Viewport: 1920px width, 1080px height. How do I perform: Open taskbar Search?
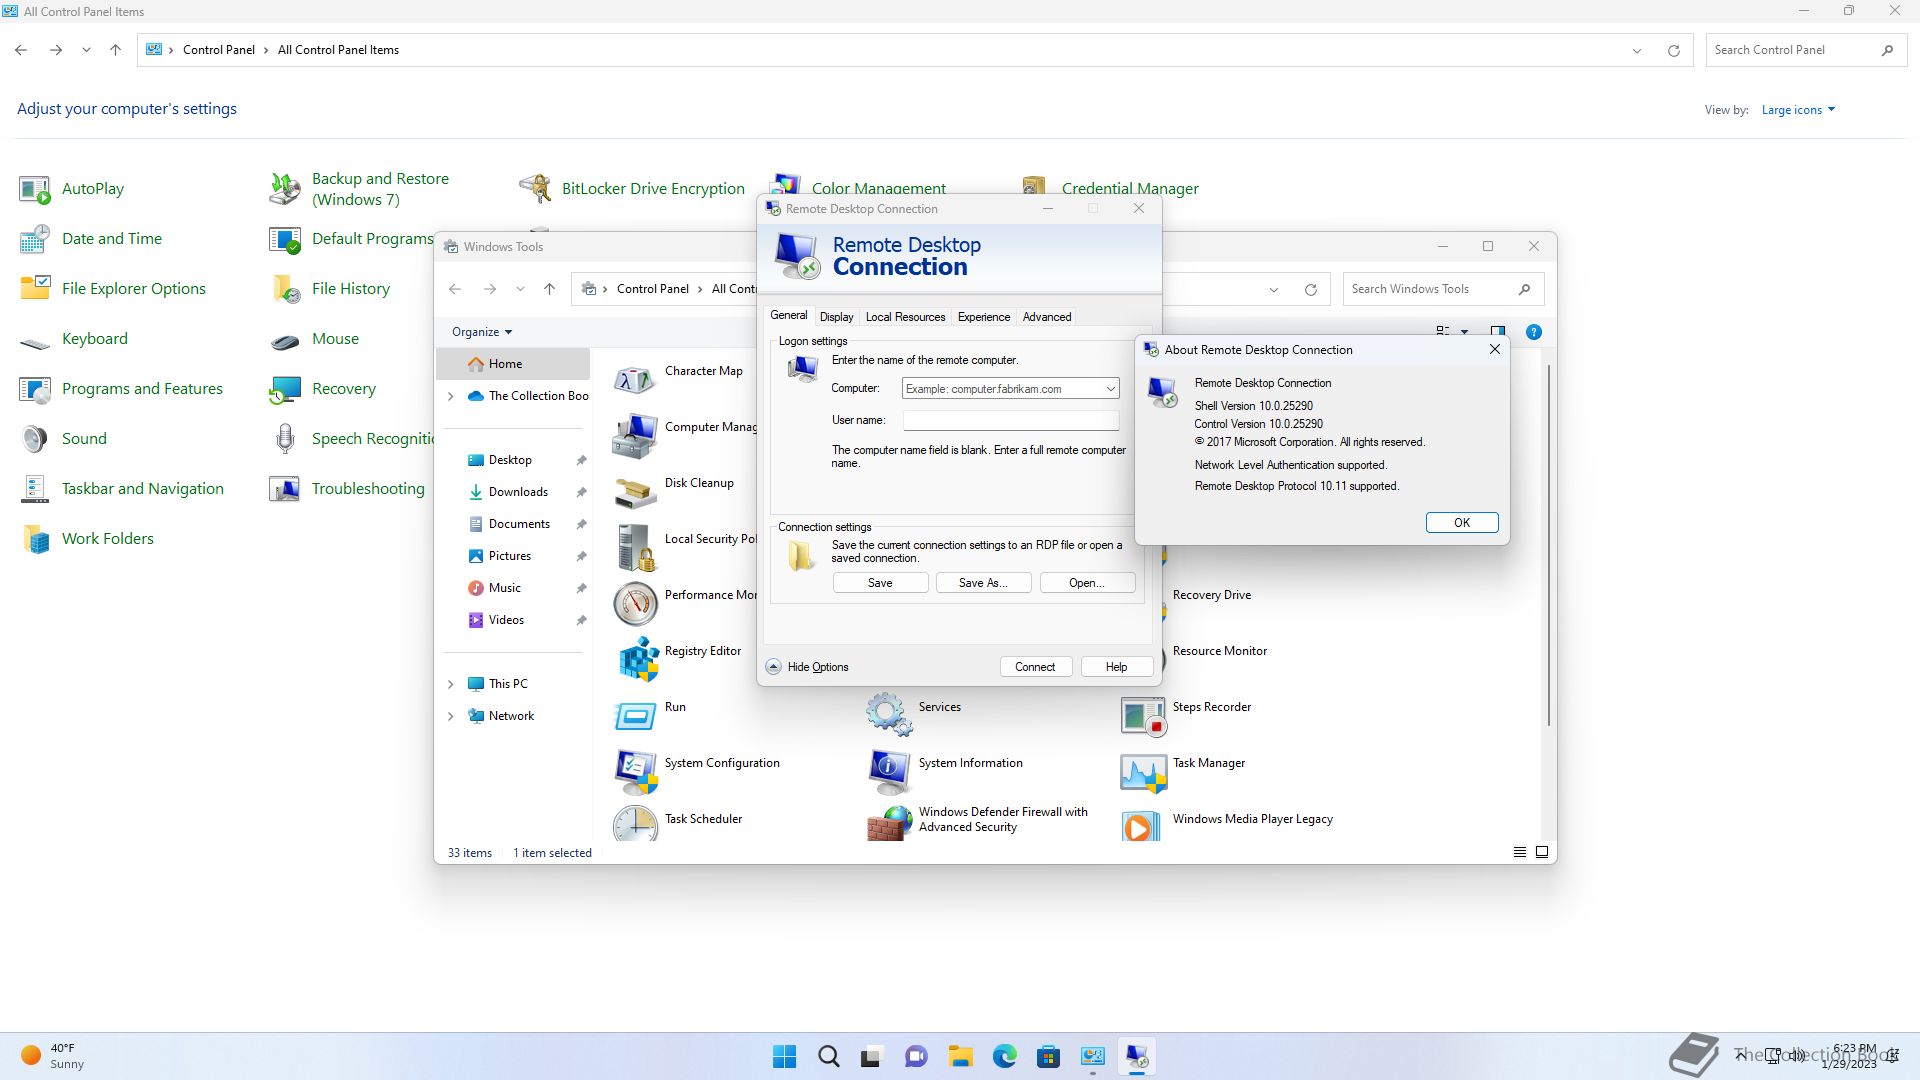[828, 1056]
